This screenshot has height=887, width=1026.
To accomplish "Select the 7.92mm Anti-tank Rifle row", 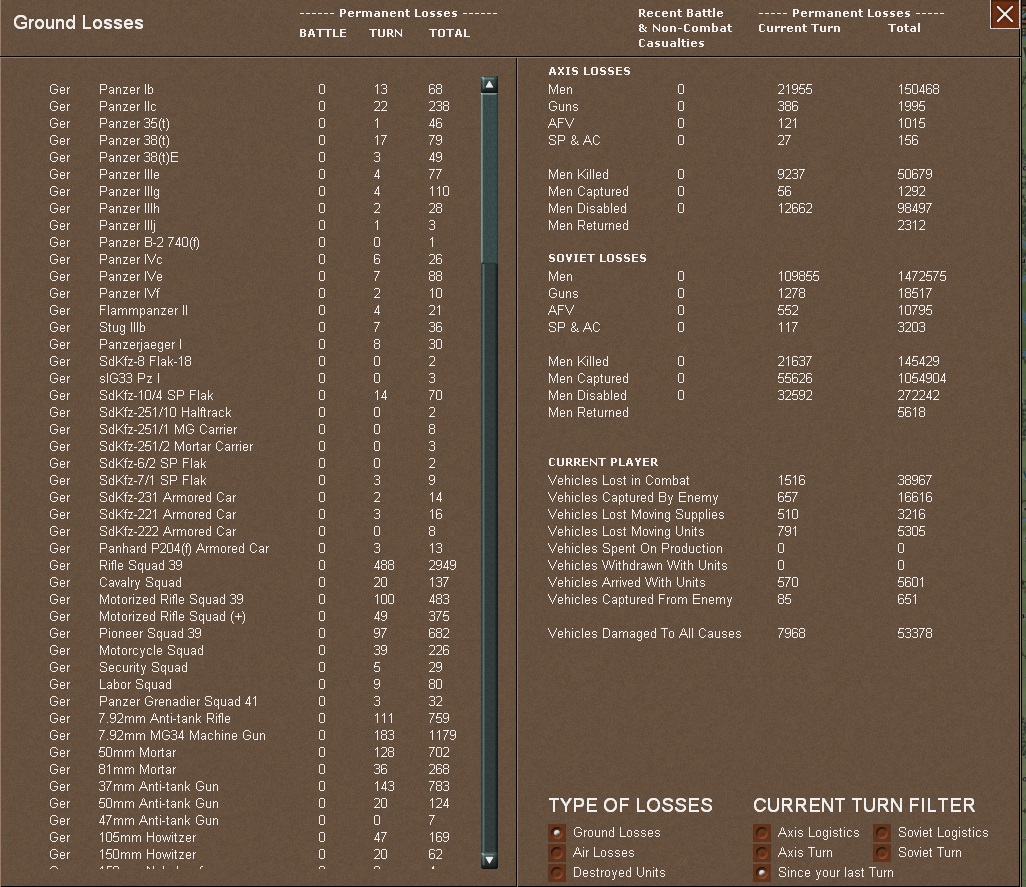I will (253, 719).
